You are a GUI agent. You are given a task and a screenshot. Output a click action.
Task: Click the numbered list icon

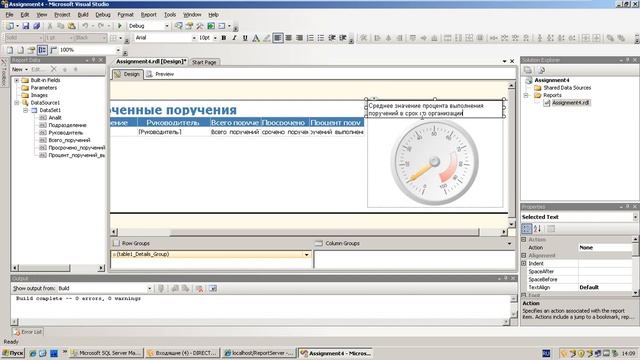tap(310, 38)
